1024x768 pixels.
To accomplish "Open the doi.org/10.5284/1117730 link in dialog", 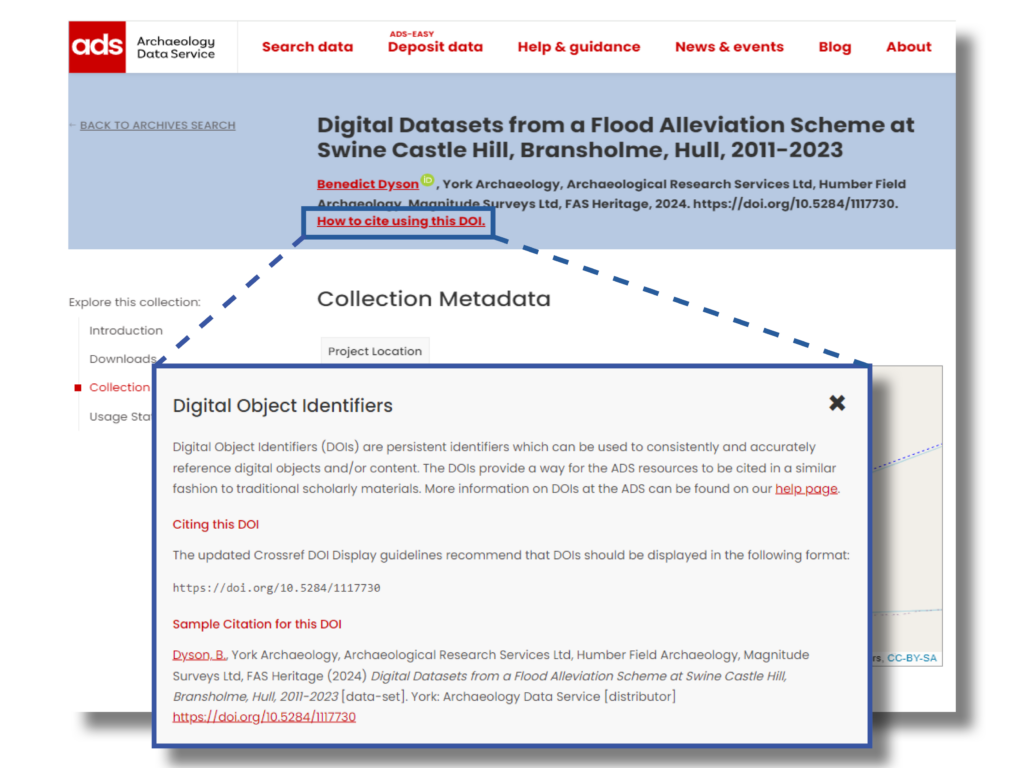I will click(264, 717).
